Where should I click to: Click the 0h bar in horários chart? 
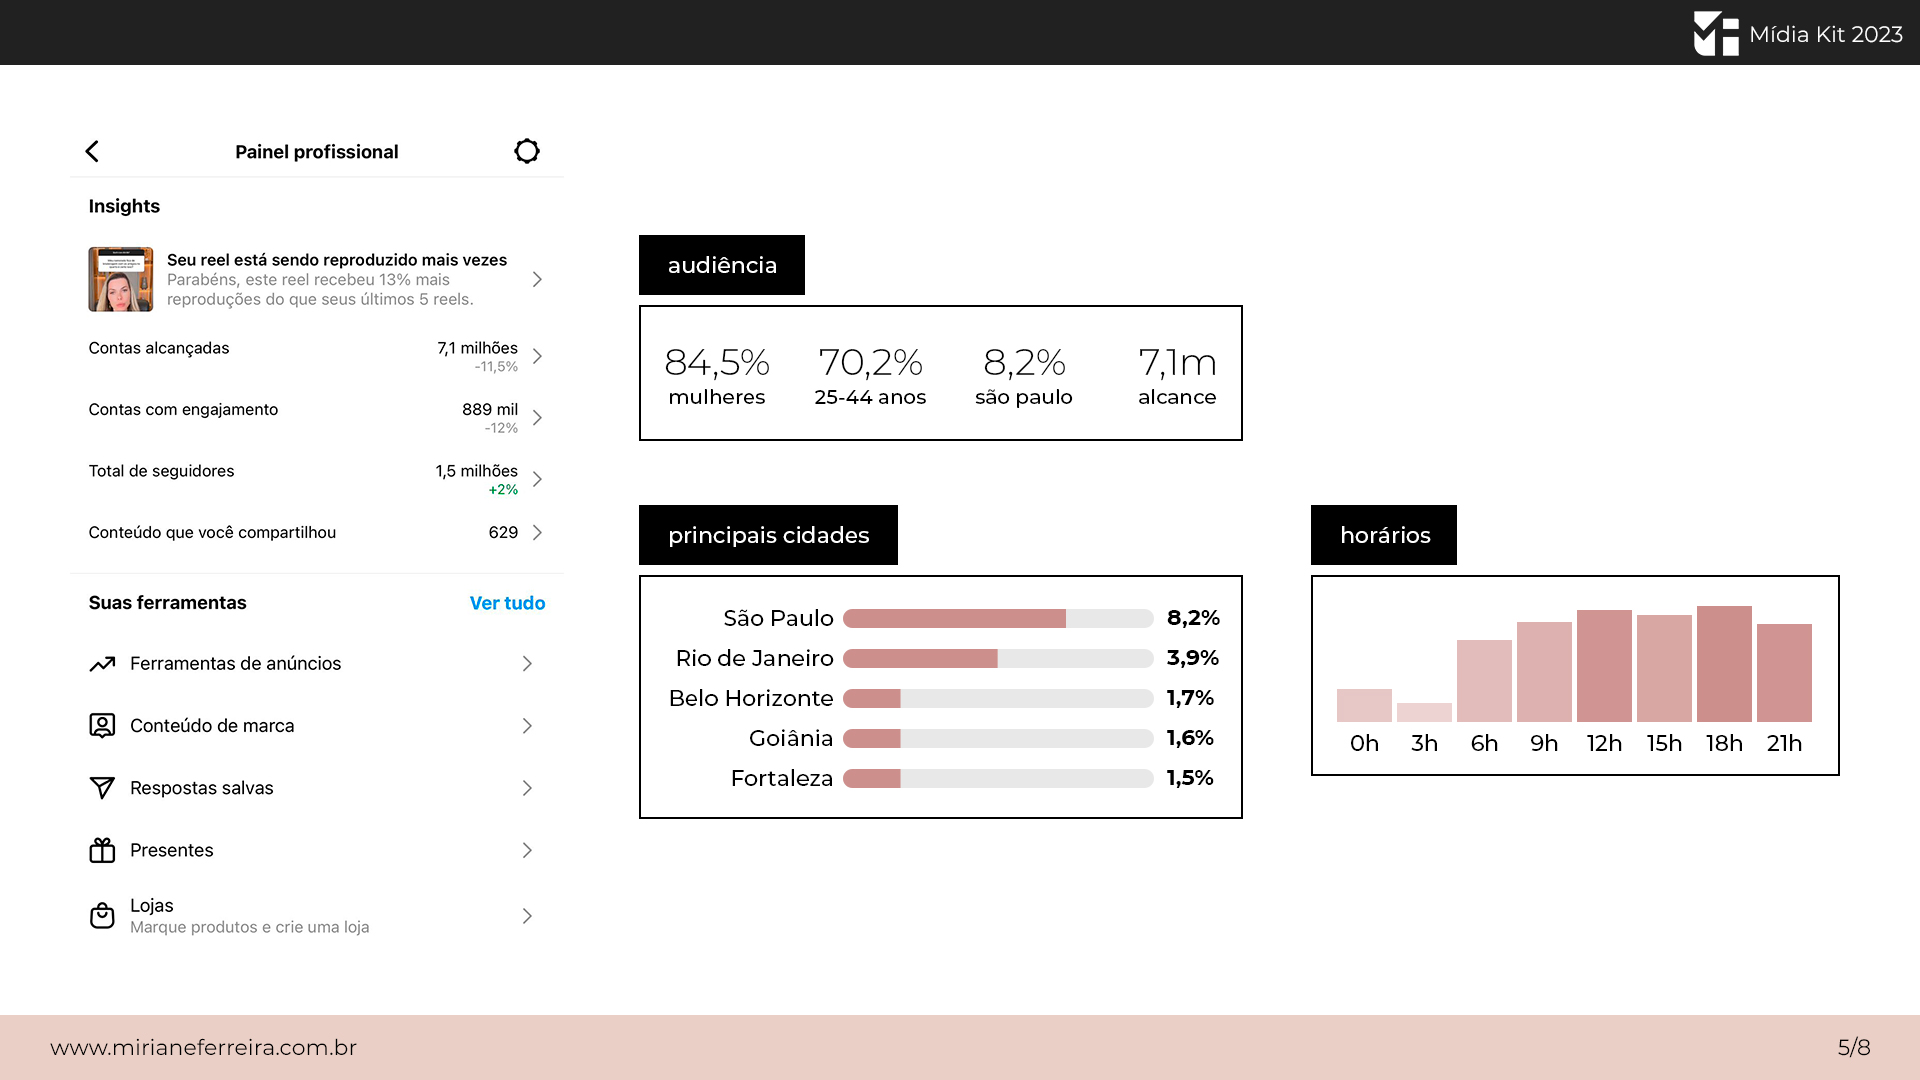[1364, 705]
